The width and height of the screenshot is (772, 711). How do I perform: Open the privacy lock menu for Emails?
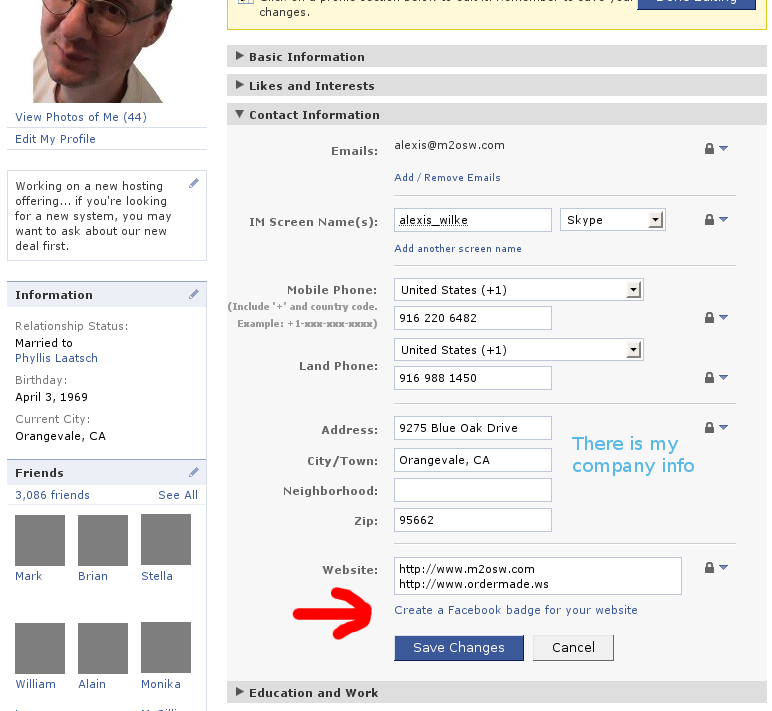point(716,148)
